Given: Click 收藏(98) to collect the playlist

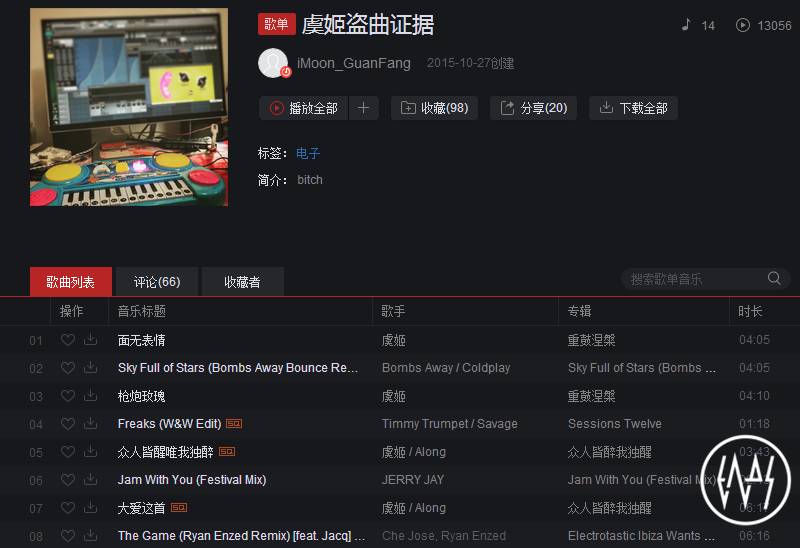Looking at the screenshot, I should click(434, 108).
